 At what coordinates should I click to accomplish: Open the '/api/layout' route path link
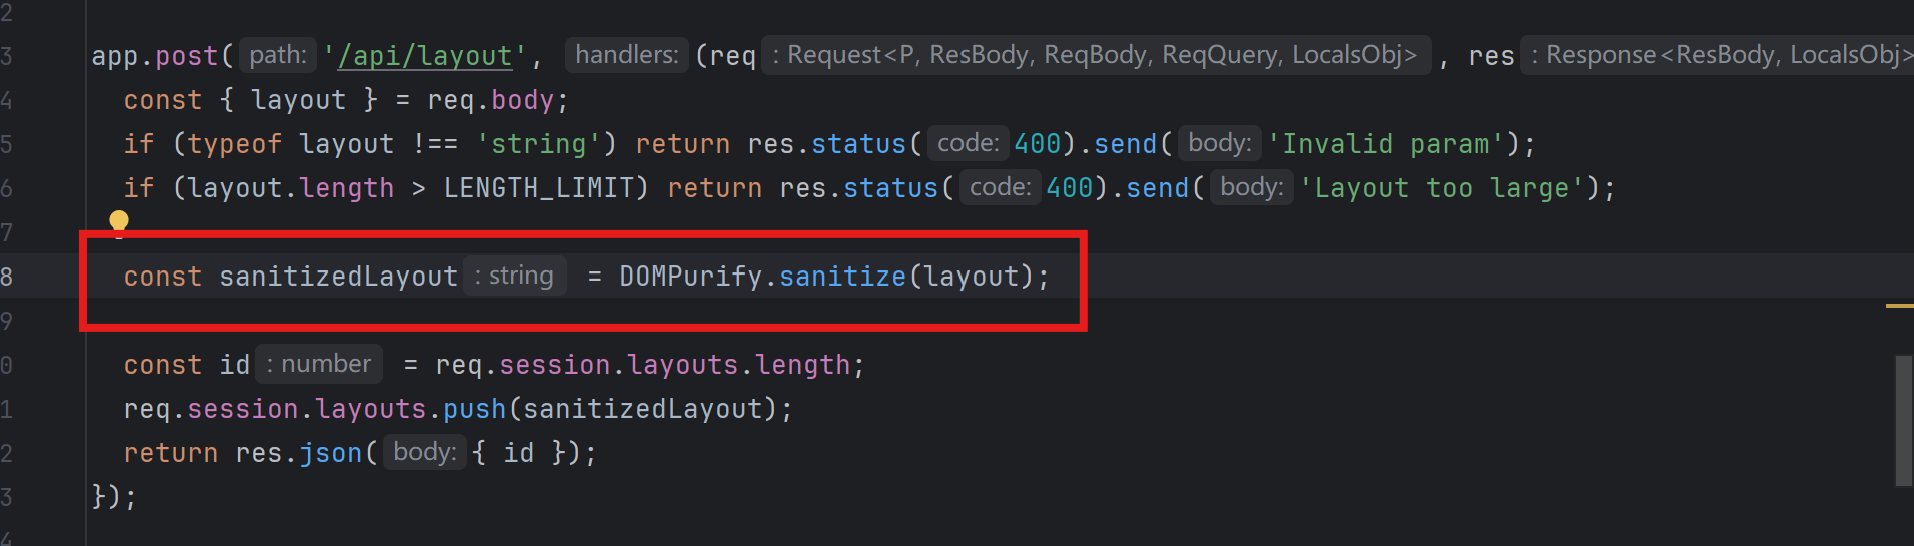click(x=425, y=56)
